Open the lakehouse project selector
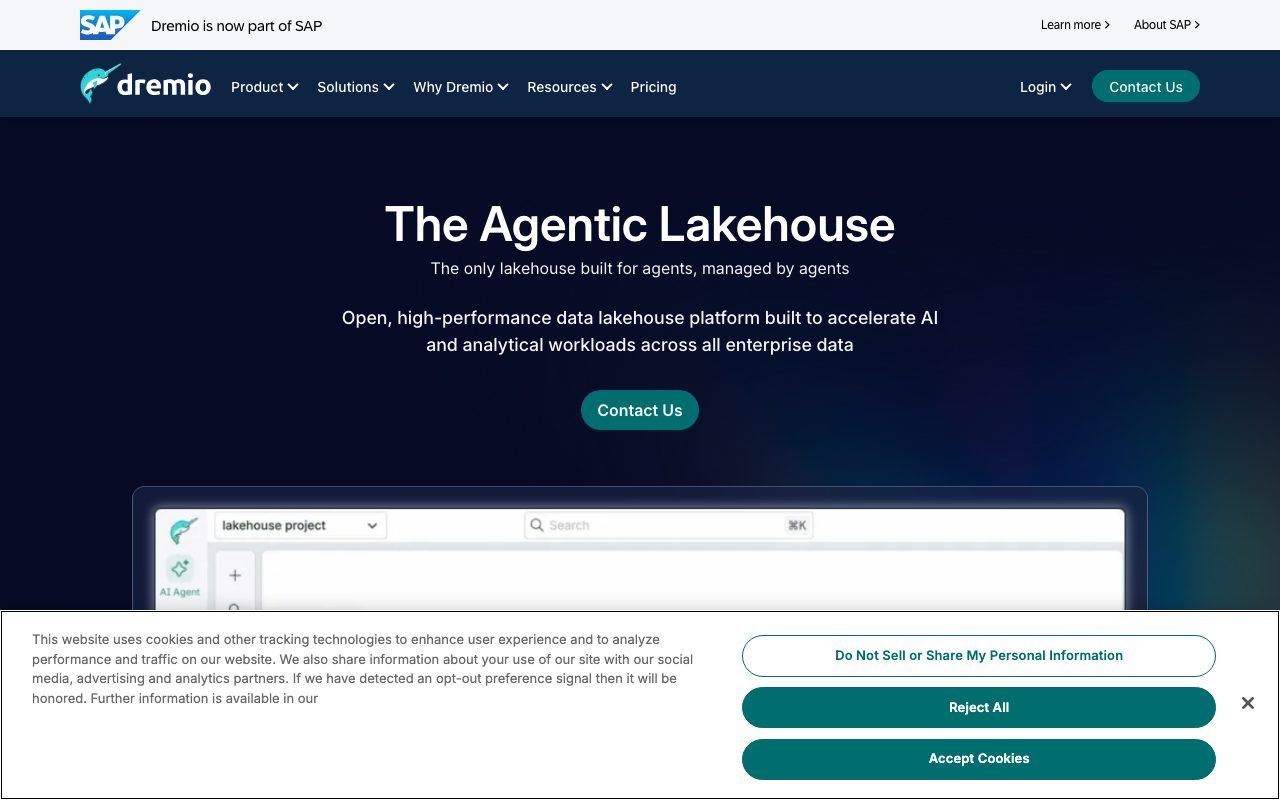 click(301, 525)
